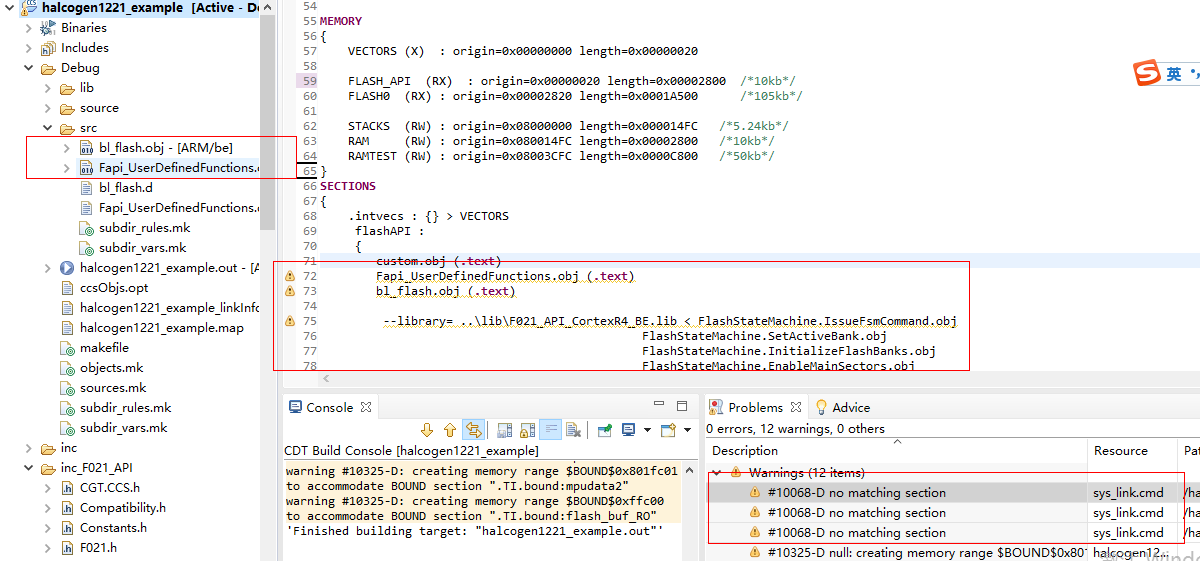Collapse the Debug folder
This screenshot has height=561, width=1200.
click(29, 68)
